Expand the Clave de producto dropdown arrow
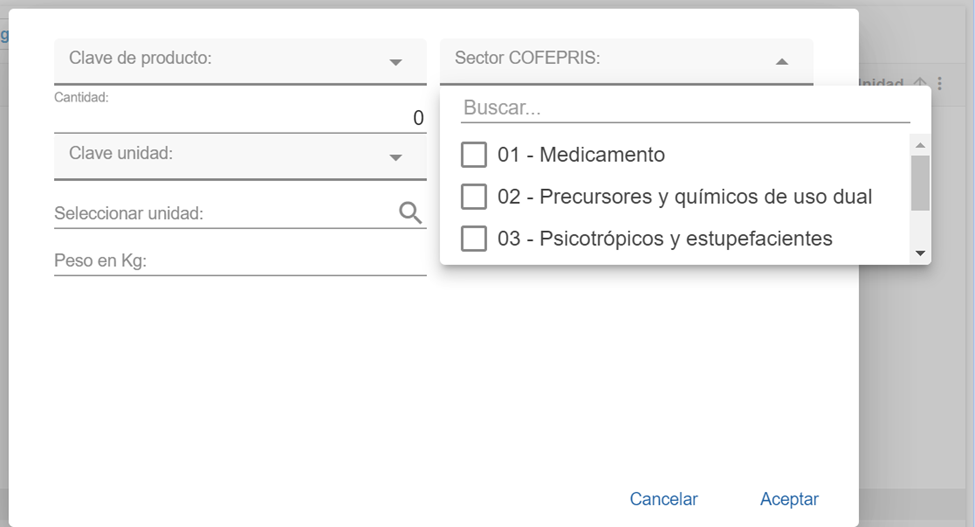The image size is (975, 527). coord(395,62)
